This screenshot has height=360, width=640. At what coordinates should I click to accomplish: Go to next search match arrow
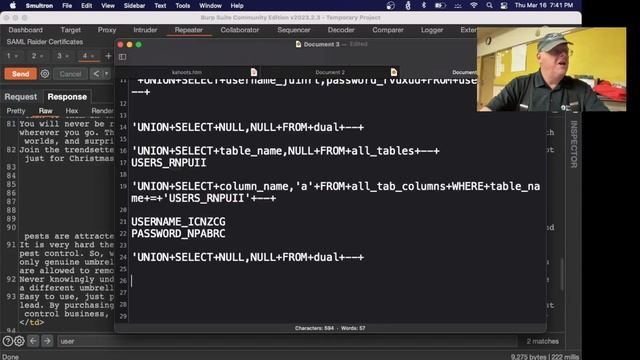point(47,341)
